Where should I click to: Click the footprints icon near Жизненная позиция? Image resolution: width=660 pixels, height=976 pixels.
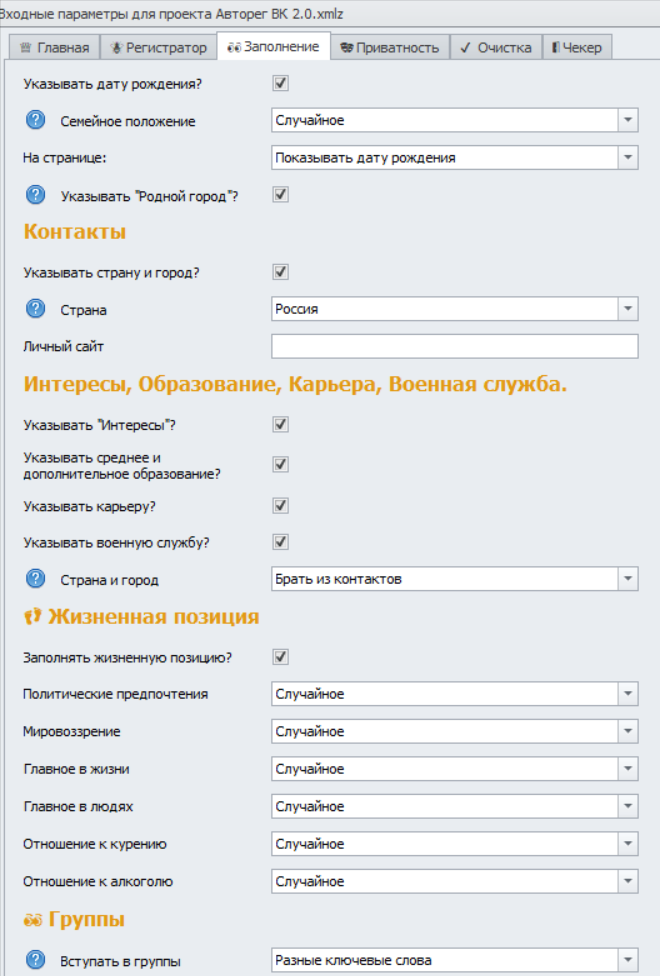[x=35, y=618]
